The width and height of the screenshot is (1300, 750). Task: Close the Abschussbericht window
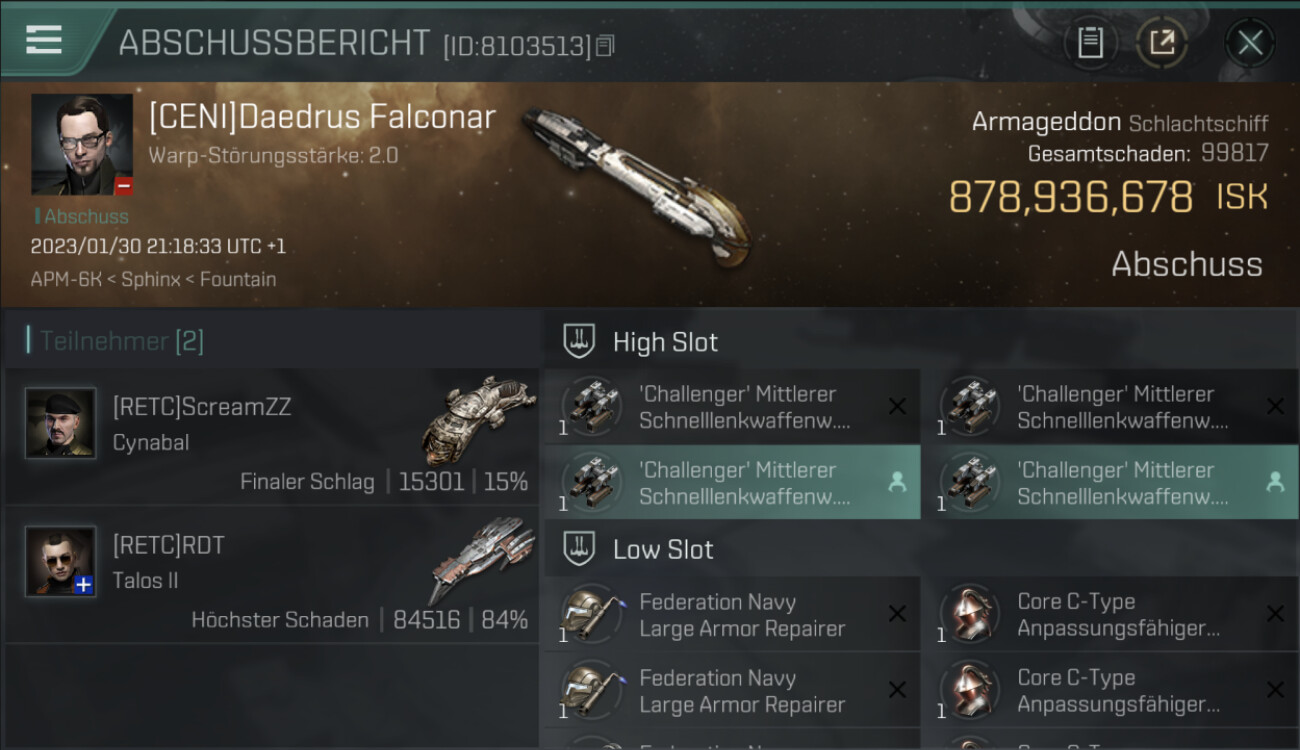coord(1249,42)
